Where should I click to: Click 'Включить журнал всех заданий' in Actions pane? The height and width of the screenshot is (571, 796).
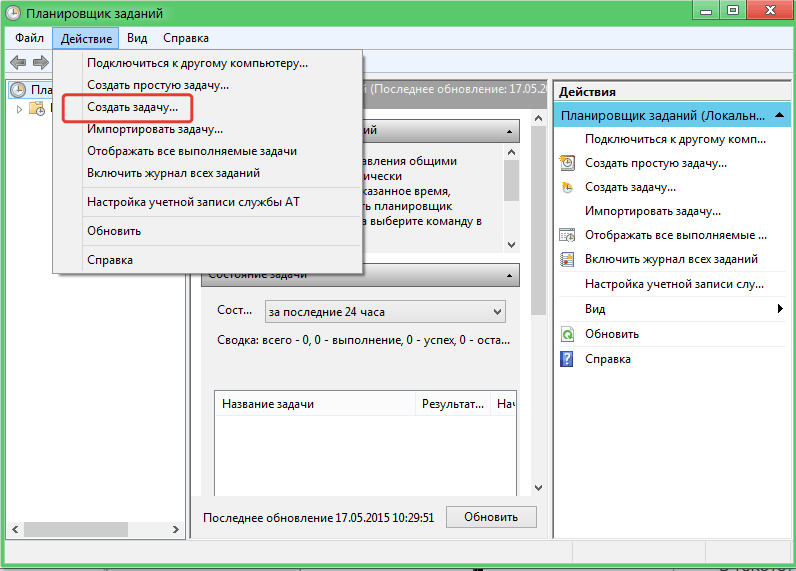671,259
